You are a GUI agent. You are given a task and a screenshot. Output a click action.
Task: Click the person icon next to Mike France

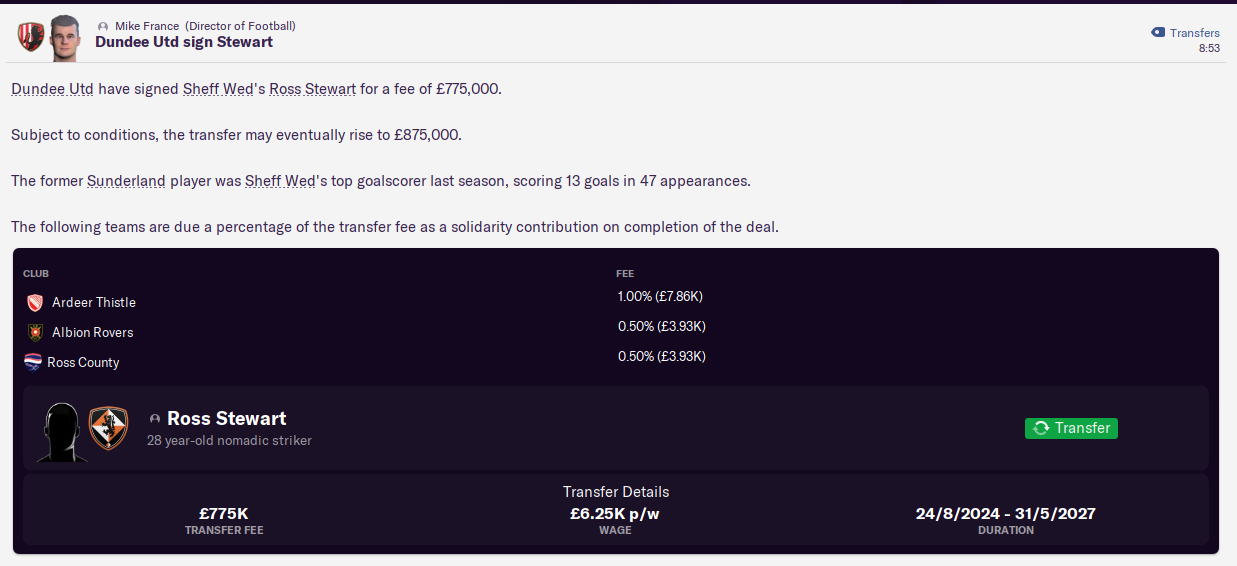103,26
